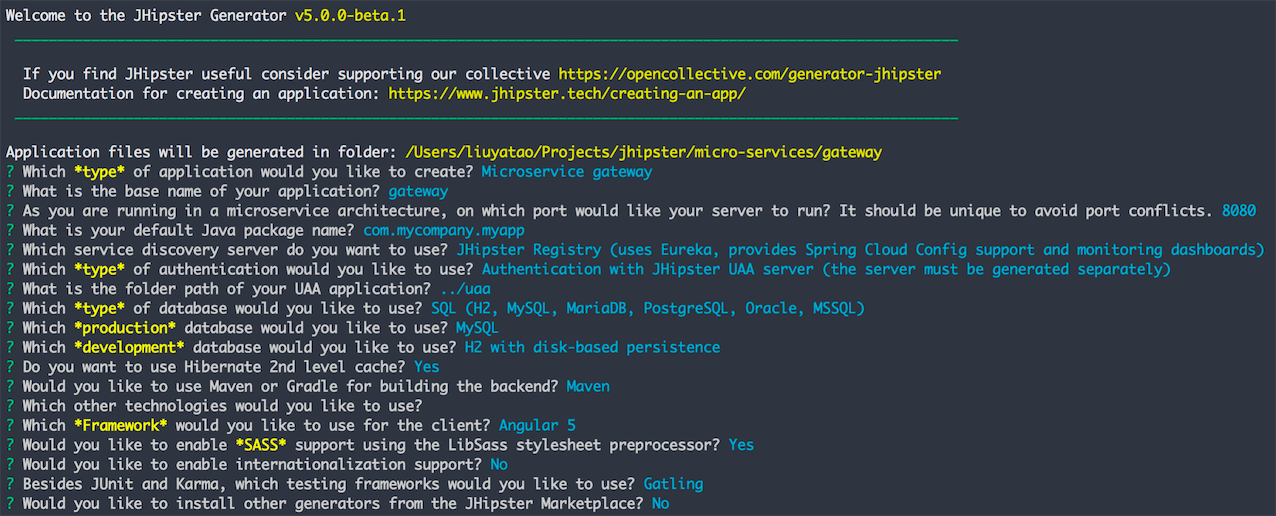The width and height of the screenshot is (1276, 516).
Task: Click the version text v5.0.0-beta.1
Action: click(x=351, y=16)
